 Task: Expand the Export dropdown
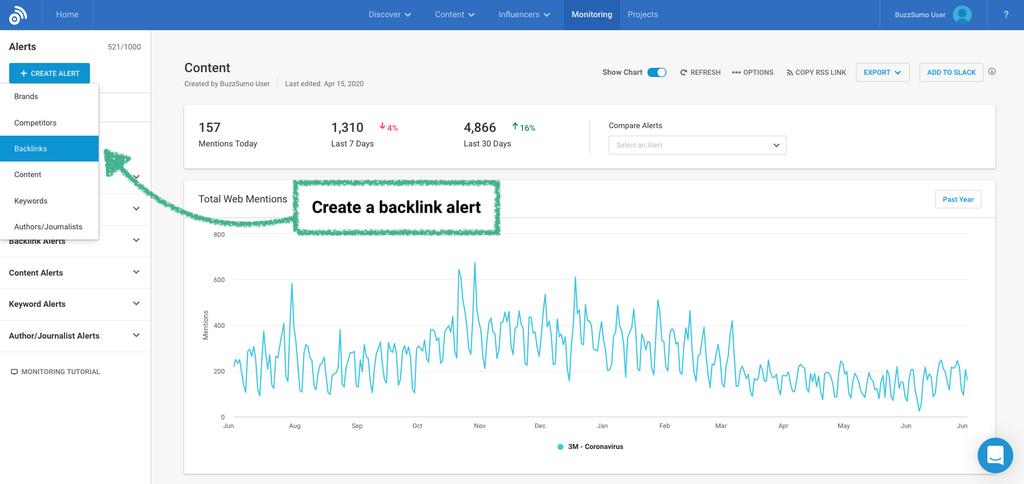[883, 72]
